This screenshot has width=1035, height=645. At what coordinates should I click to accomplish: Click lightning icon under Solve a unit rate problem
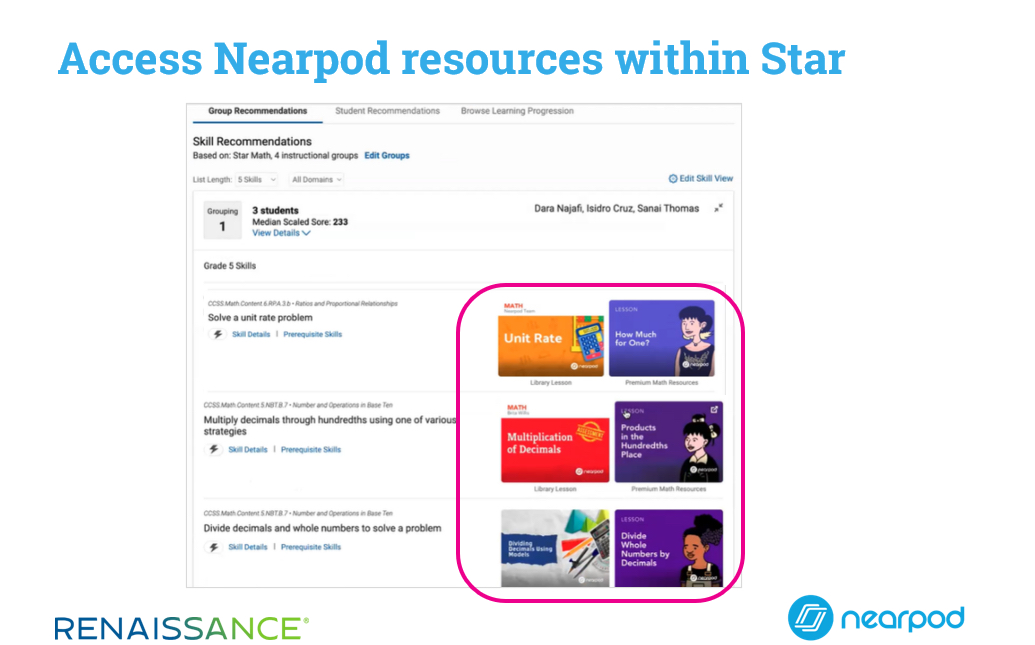[x=217, y=335]
